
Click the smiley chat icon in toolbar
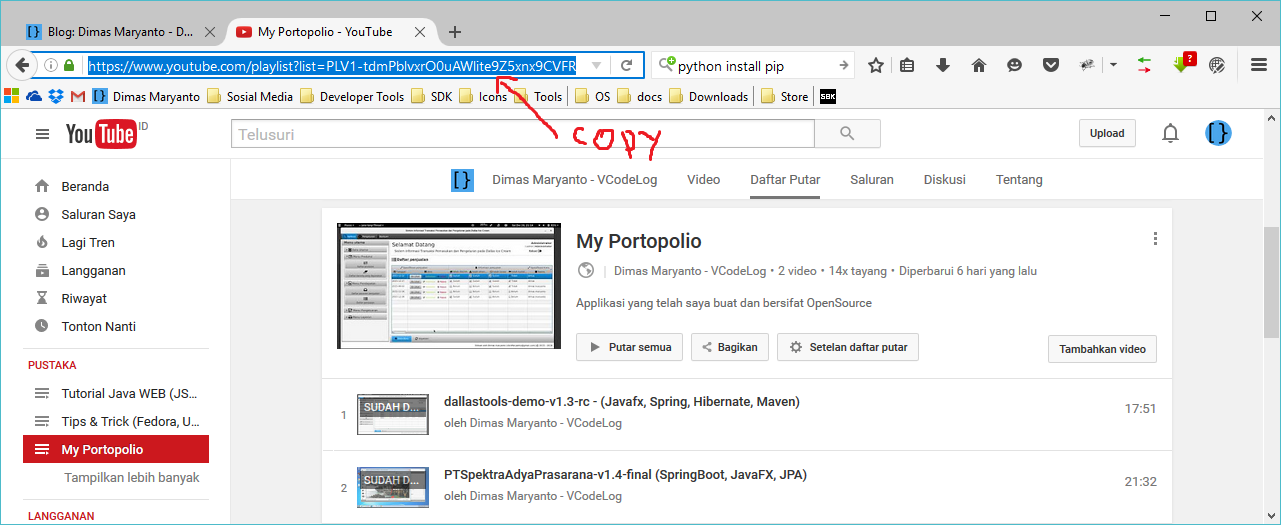tap(1014, 65)
